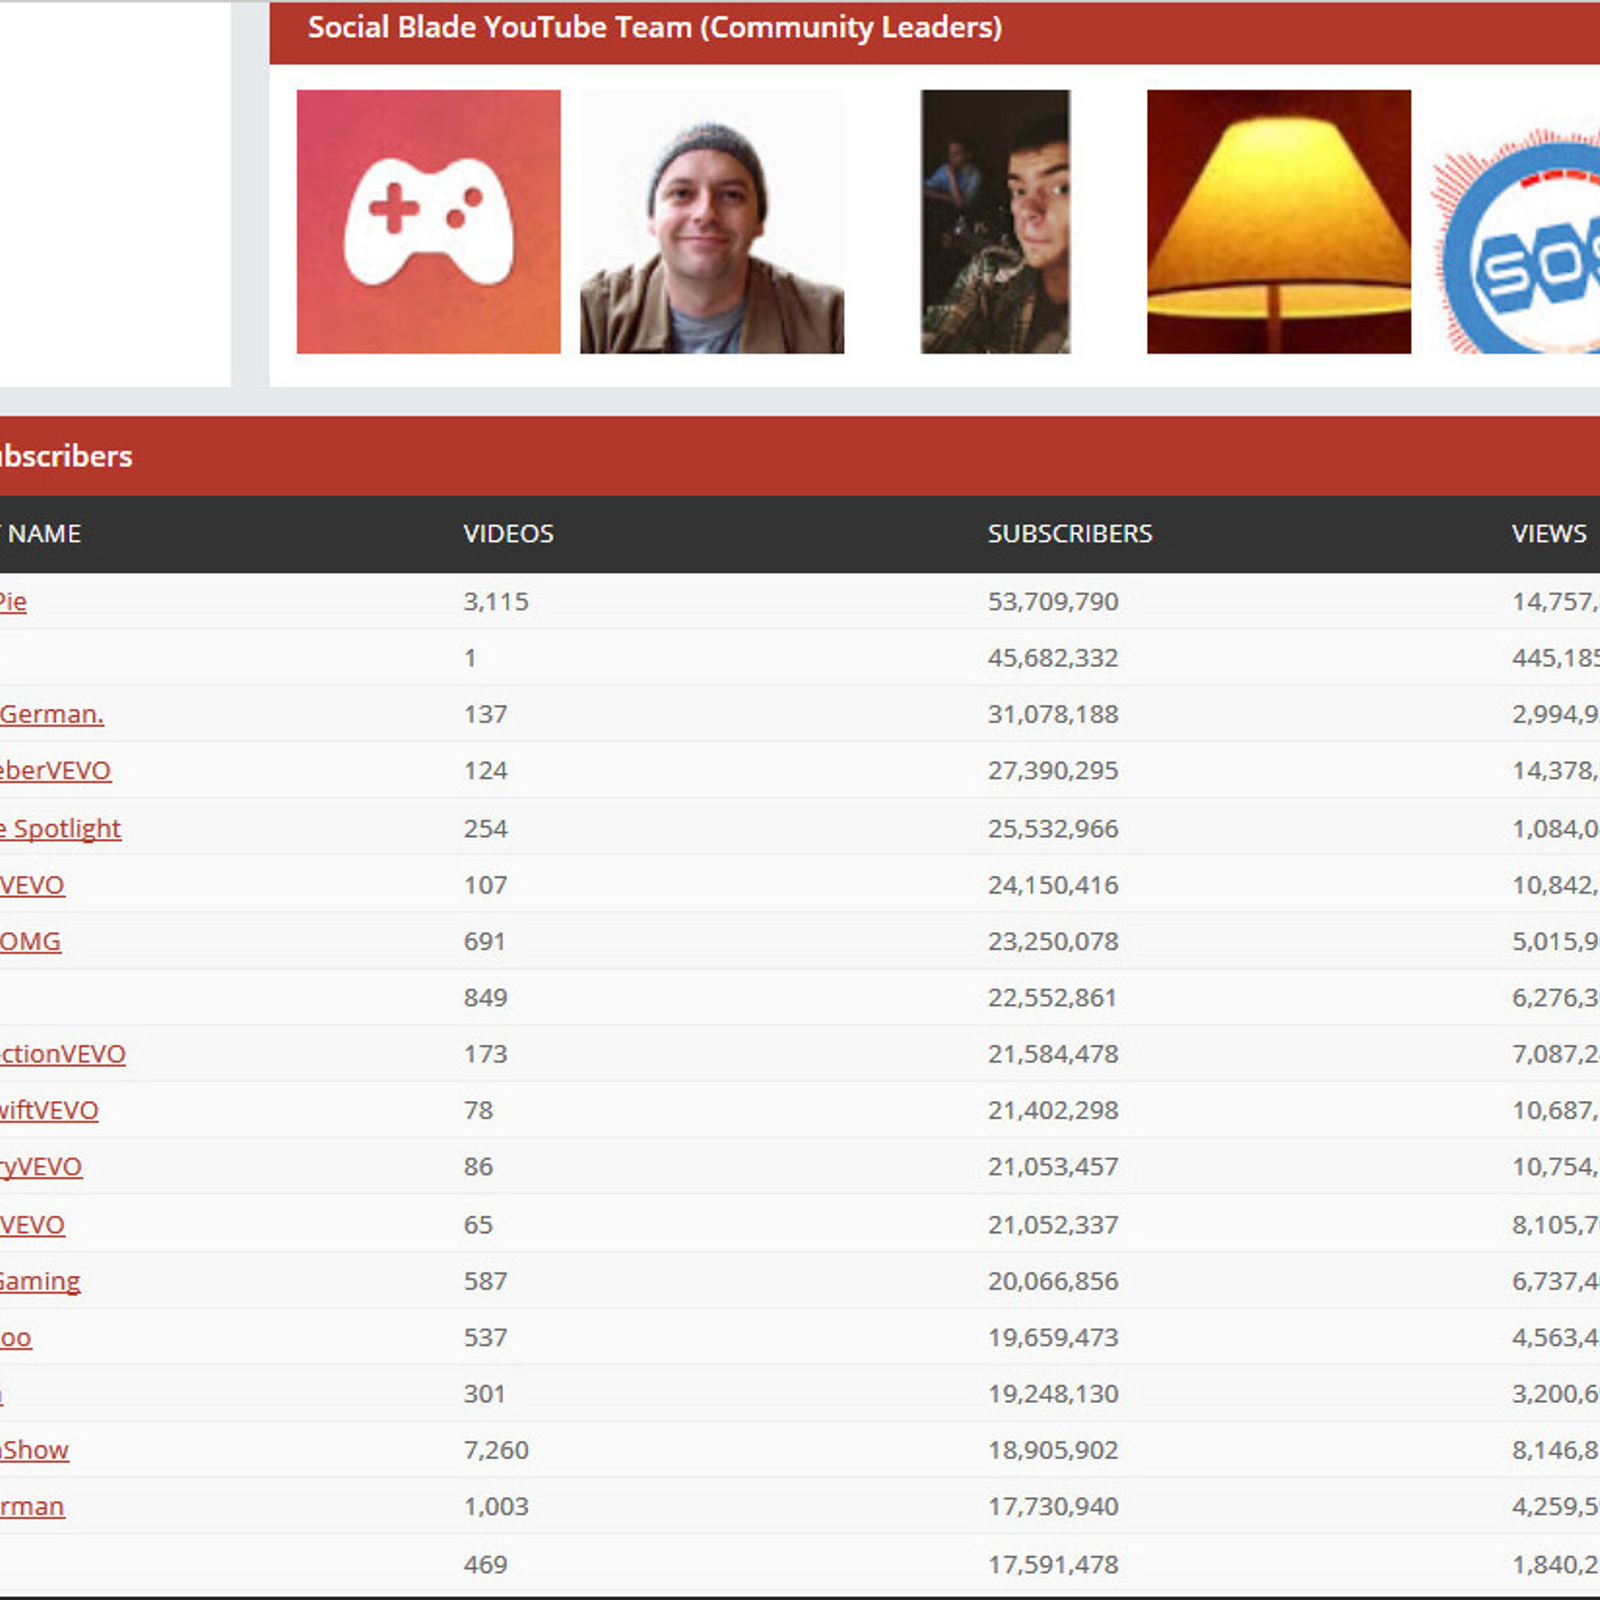Open the 'Gaming' channel link
1600x1600 pixels.
[x=40, y=1281]
